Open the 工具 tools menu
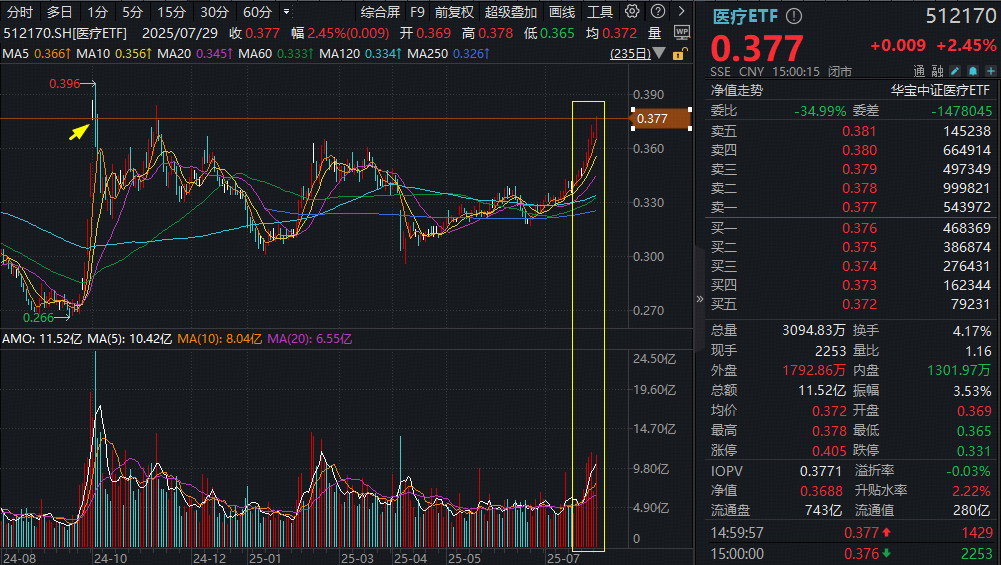 pos(600,12)
